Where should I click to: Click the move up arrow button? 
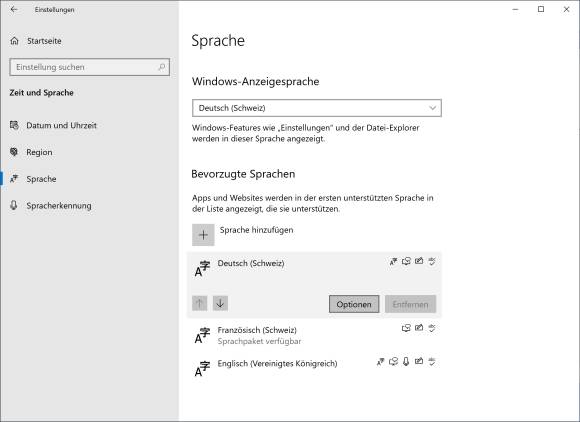200,303
